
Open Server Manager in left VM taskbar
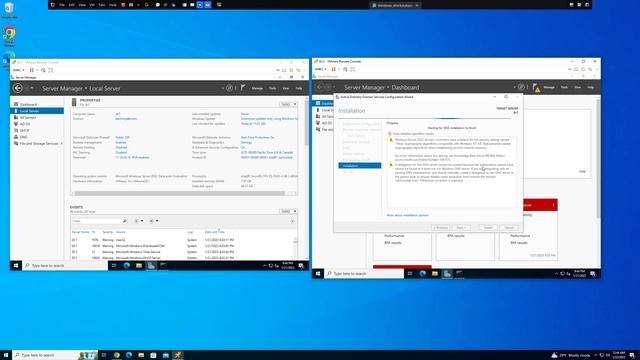click(x=151, y=266)
